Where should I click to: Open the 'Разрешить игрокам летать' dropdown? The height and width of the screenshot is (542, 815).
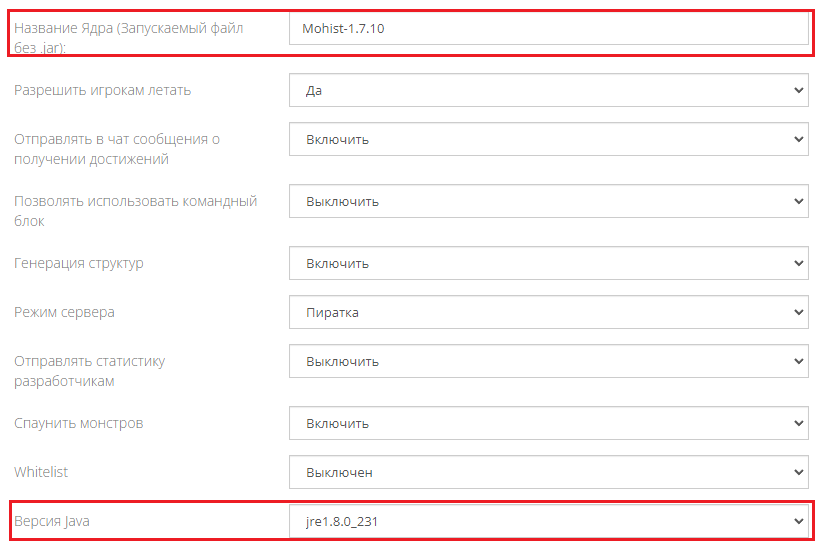point(548,90)
